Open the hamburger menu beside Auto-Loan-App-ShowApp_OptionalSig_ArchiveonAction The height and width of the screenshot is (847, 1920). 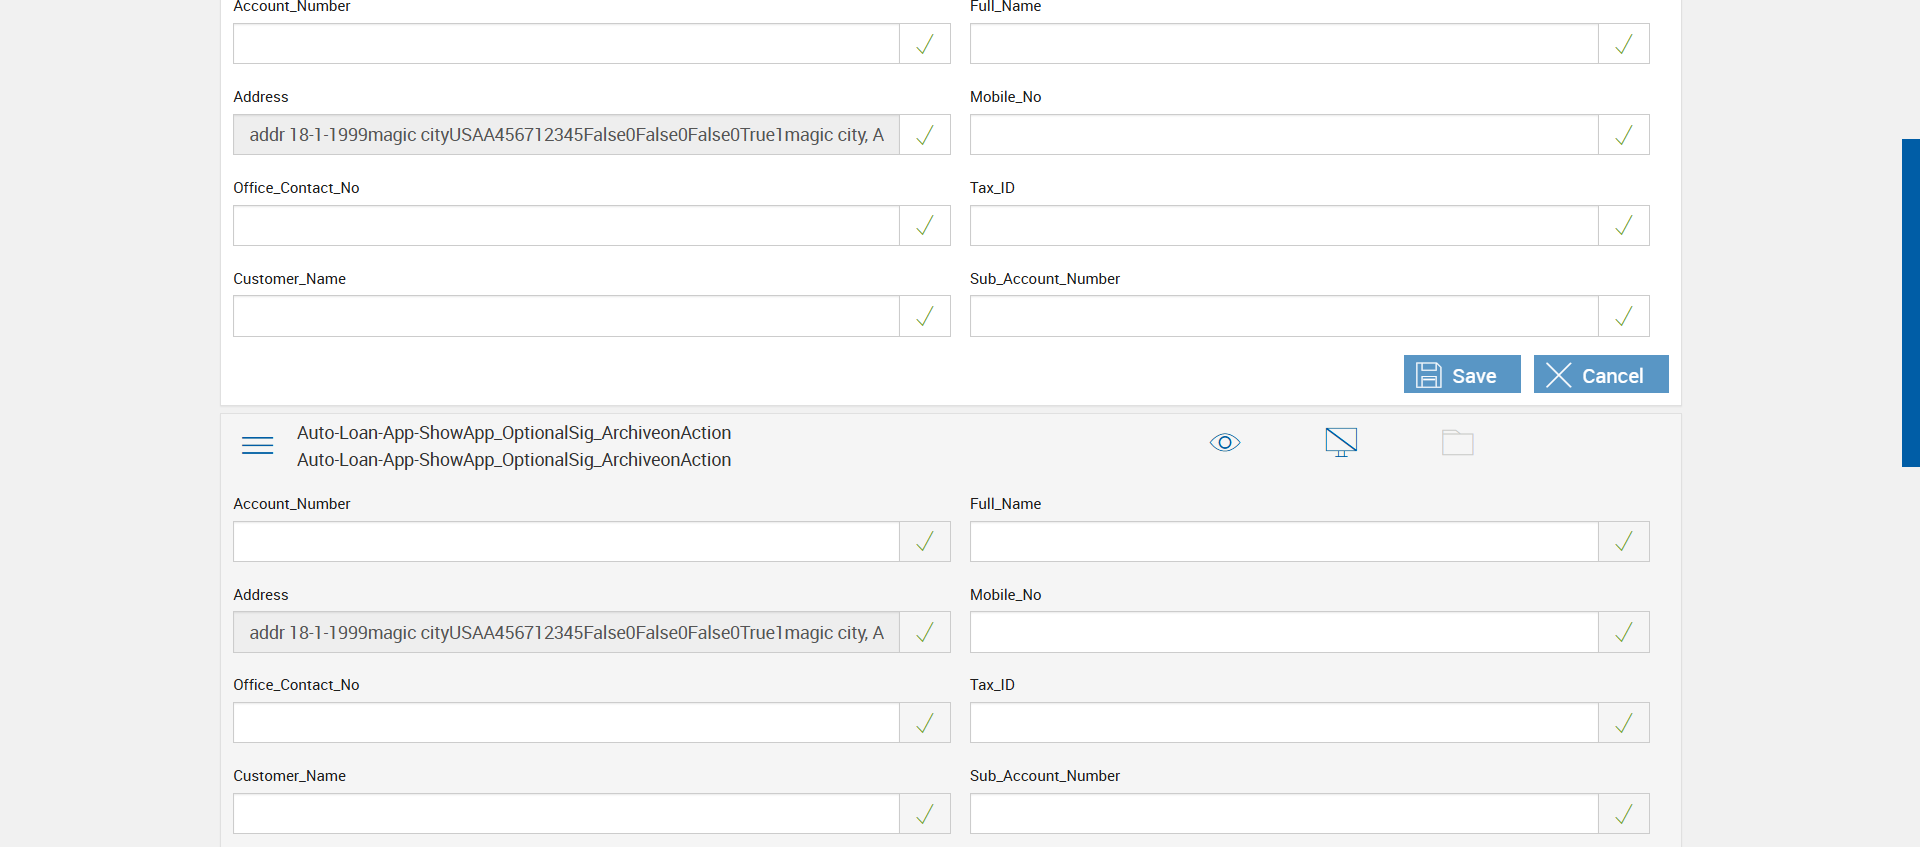[257, 446]
